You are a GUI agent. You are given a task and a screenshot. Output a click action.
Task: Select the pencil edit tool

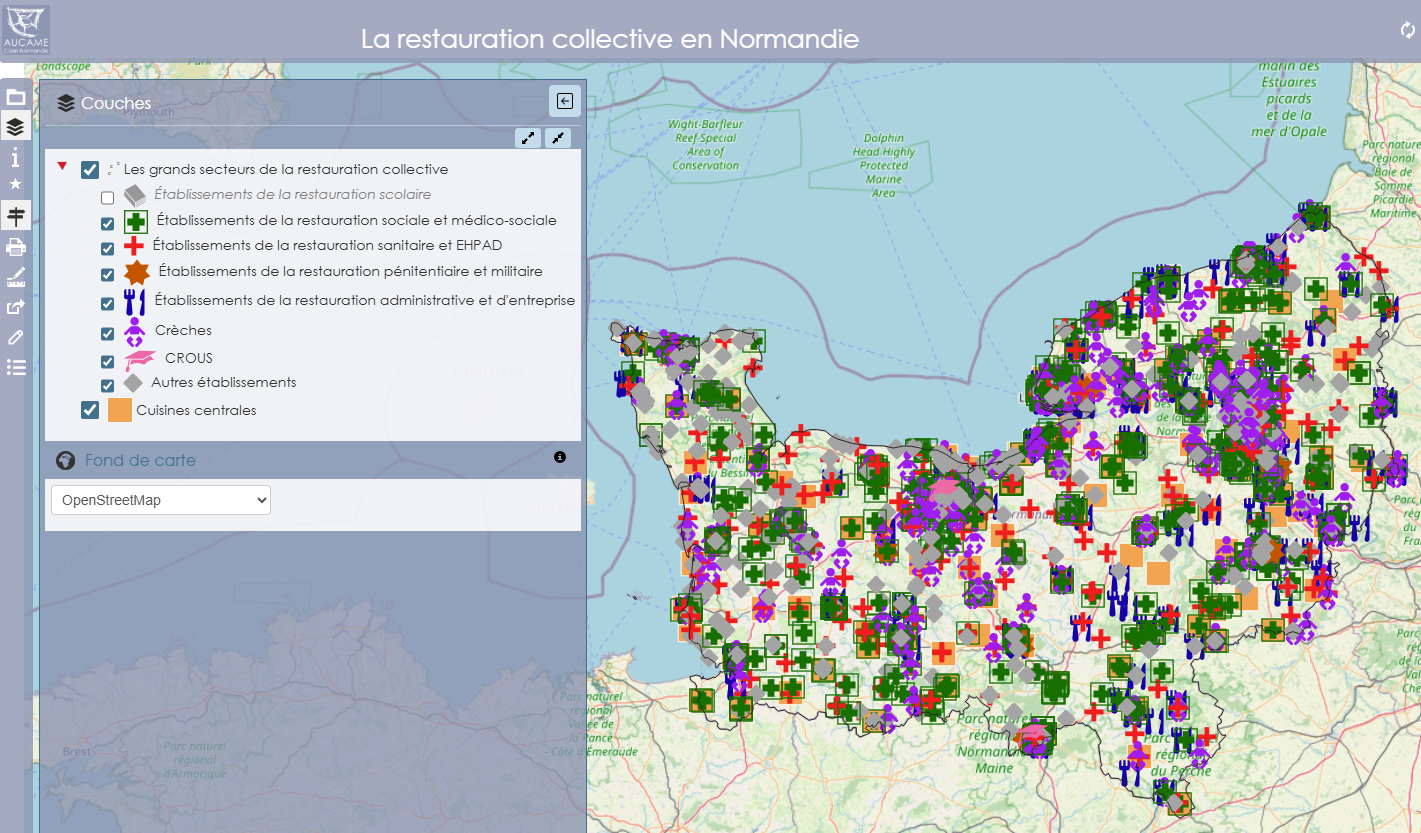pyautogui.click(x=15, y=337)
